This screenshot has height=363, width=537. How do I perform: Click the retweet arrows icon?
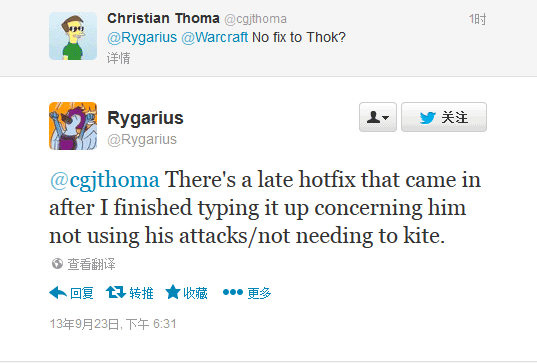pyautogui.click(x=116, y=292)
